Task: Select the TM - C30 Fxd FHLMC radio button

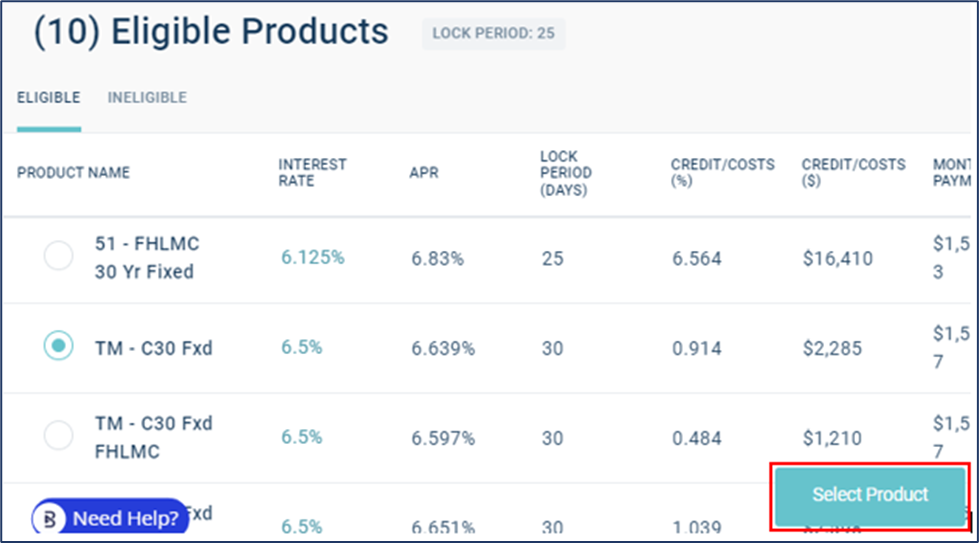Action: [x=58, y=435]
